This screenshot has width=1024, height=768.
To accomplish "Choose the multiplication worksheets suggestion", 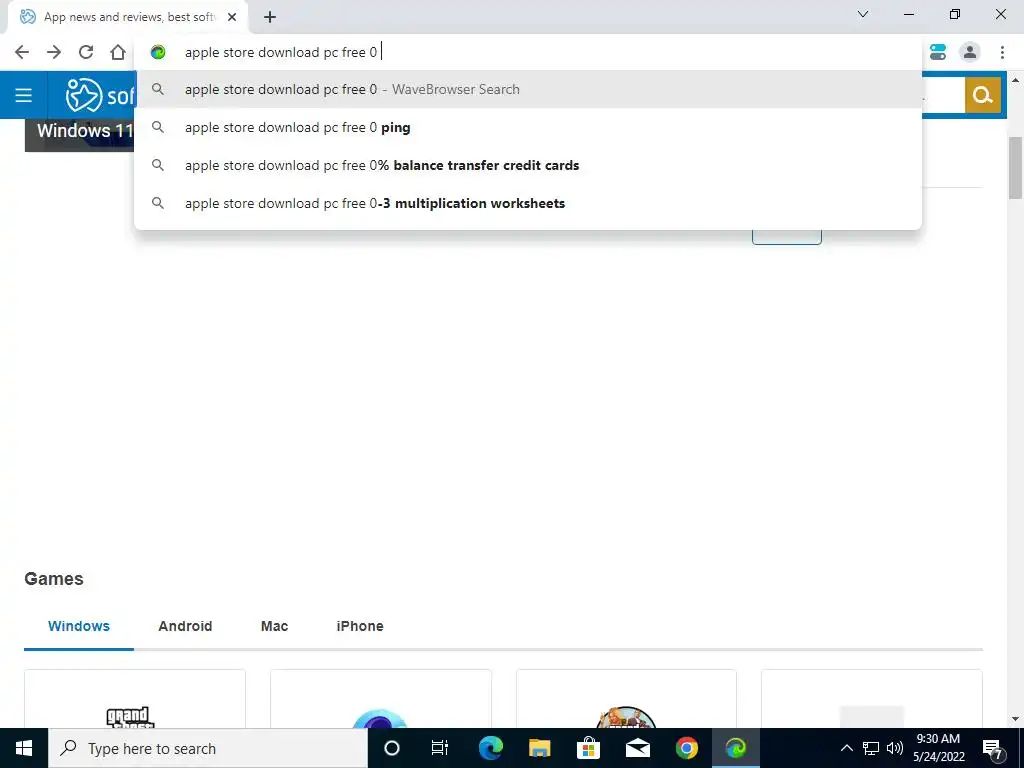I will [528, 203].
